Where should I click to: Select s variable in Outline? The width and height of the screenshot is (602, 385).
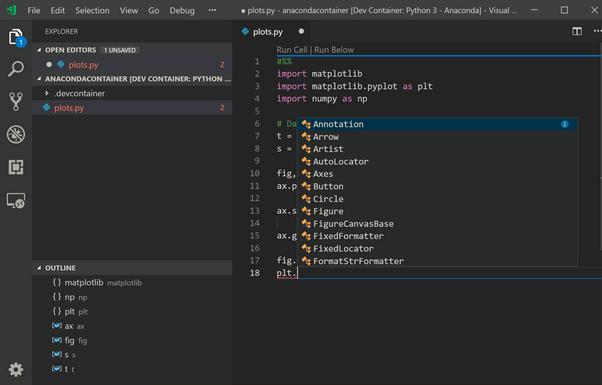(132, 355)
